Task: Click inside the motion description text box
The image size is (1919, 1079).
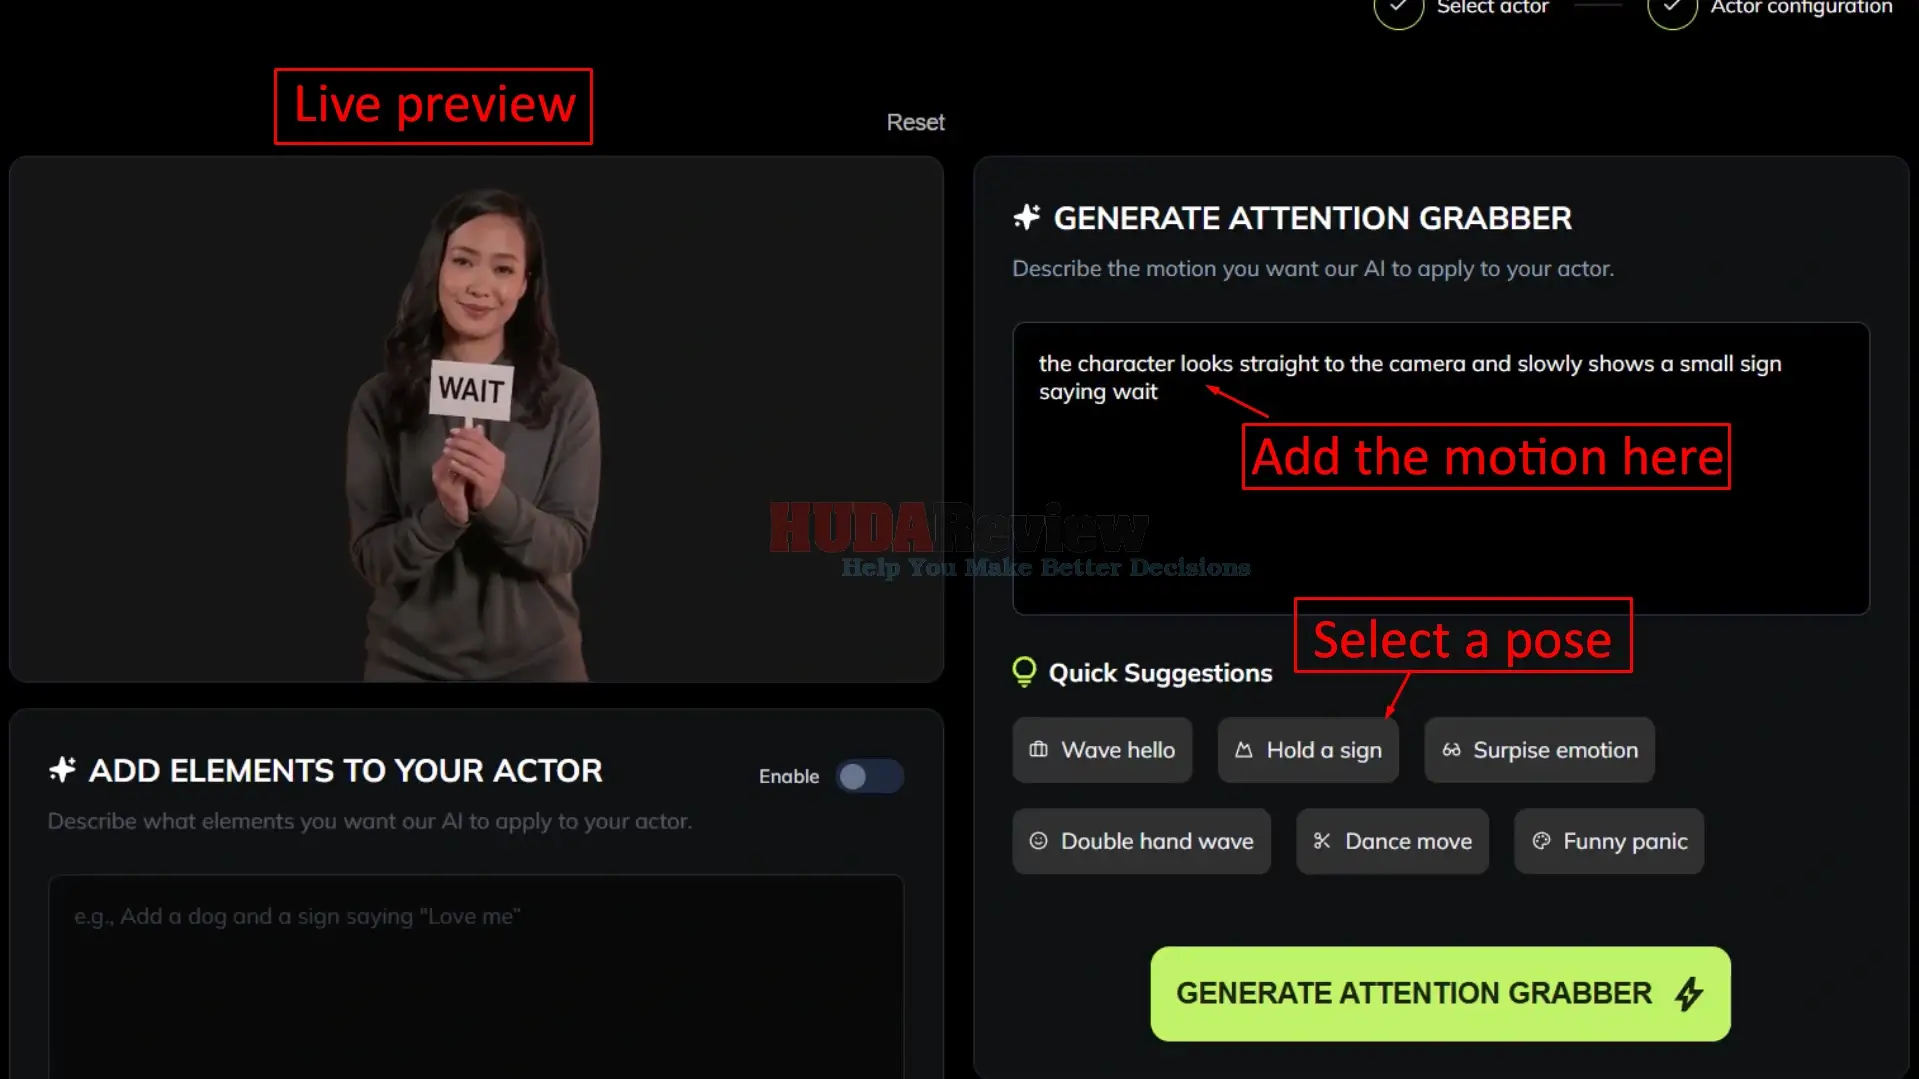Action: [1440, 468]
